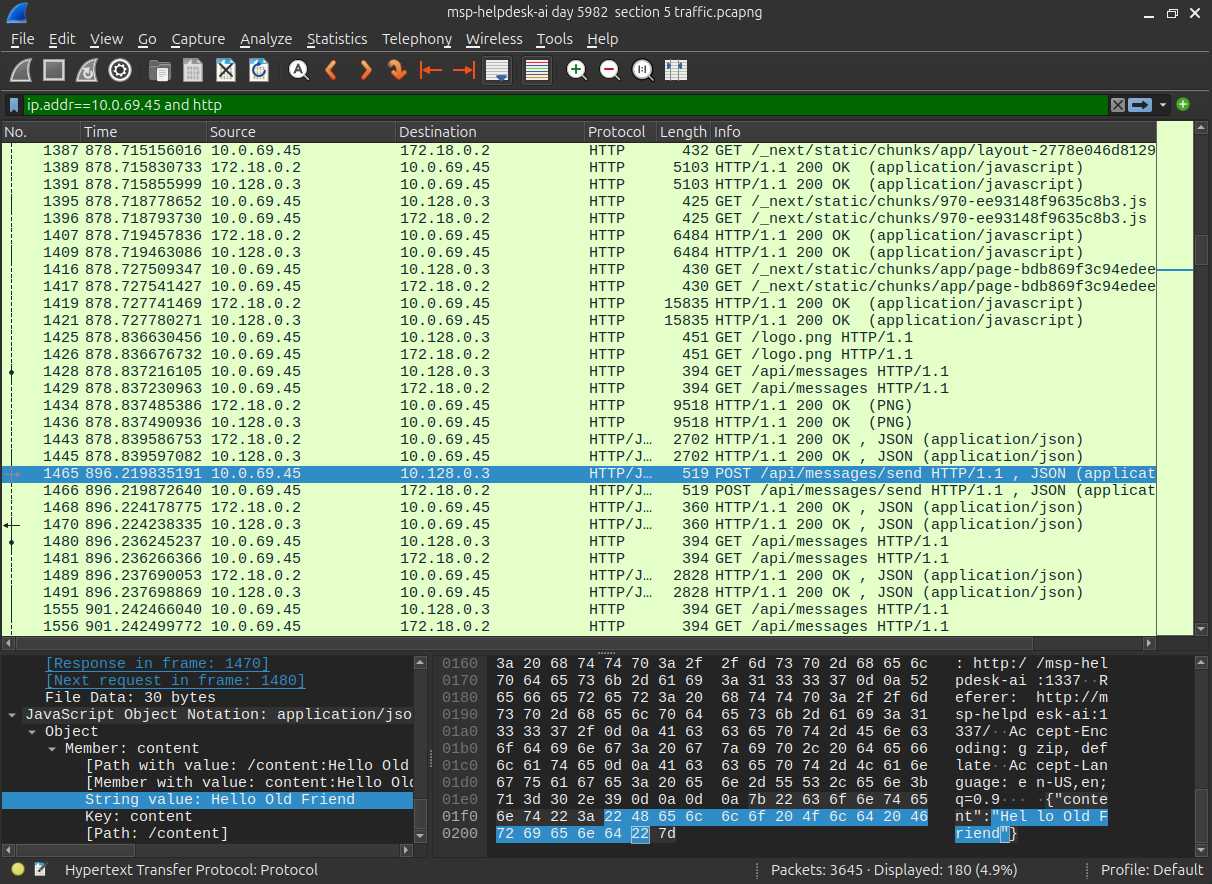Open the display filter history dropdown
1212x884 pixels.
(x=1164, y=105)
